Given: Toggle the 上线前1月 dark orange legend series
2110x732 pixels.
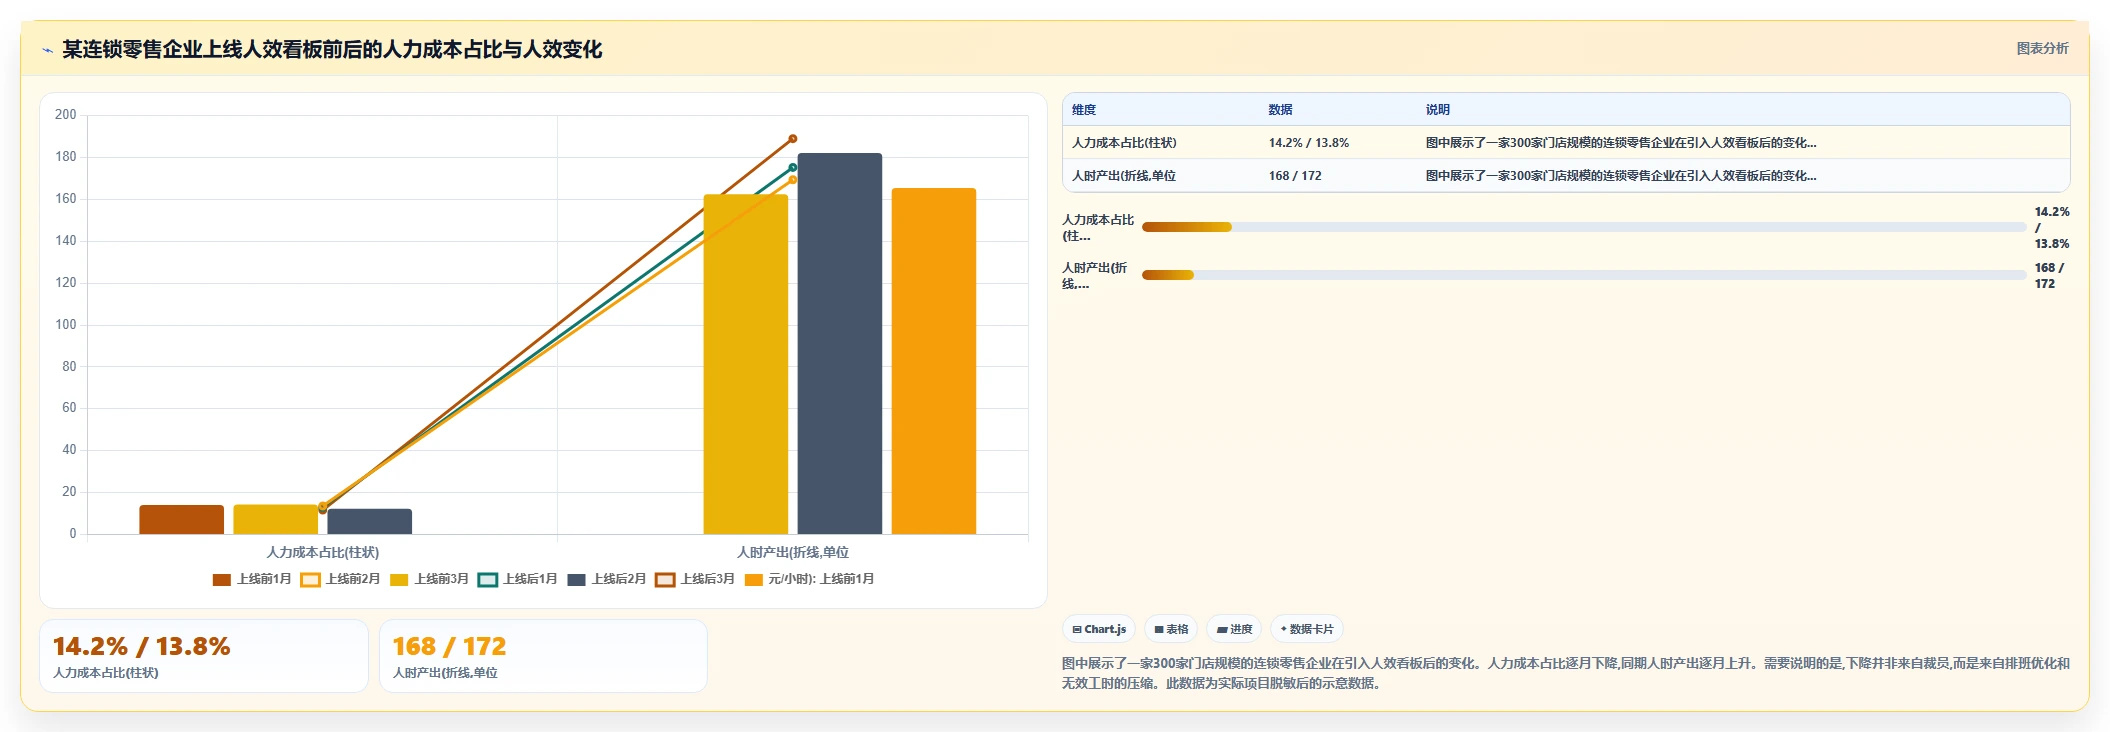Looking at the screenshot, I should [x=252, y=579].
